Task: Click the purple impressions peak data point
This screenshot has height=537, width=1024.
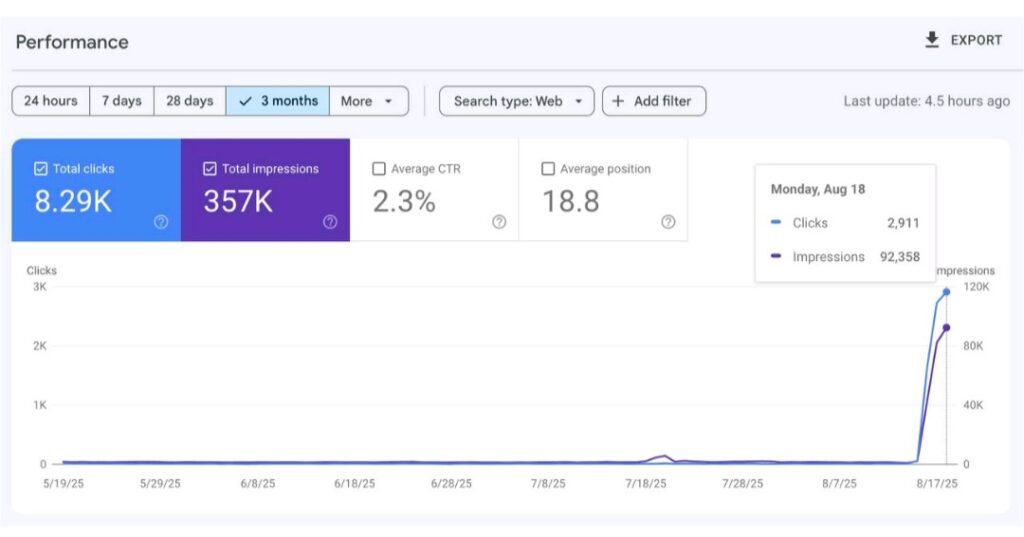Action: tap(946, 327)
